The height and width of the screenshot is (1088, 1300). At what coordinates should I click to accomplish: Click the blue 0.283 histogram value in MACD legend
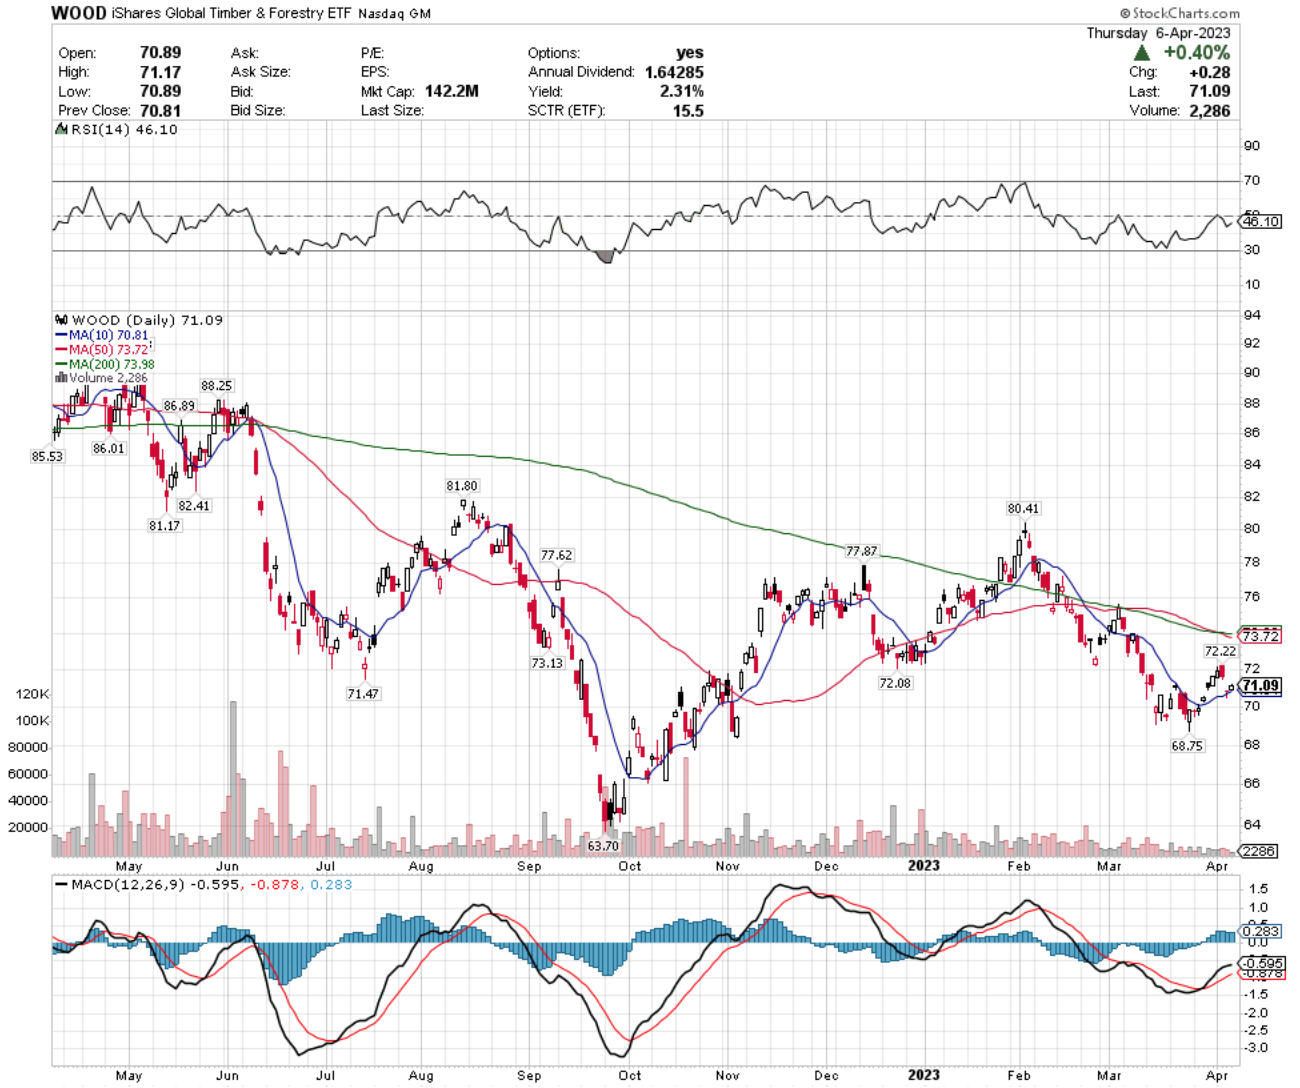[x=331, y=885]
